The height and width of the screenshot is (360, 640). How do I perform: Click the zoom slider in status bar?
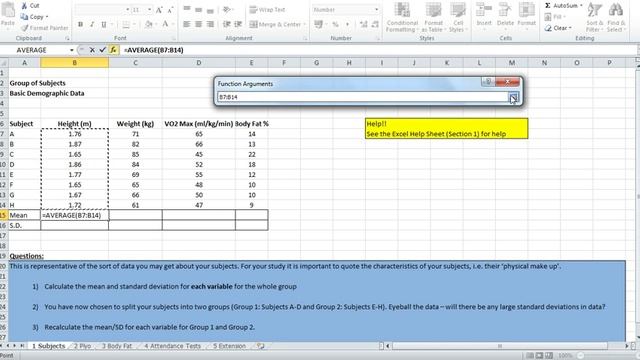pos(581,356)
